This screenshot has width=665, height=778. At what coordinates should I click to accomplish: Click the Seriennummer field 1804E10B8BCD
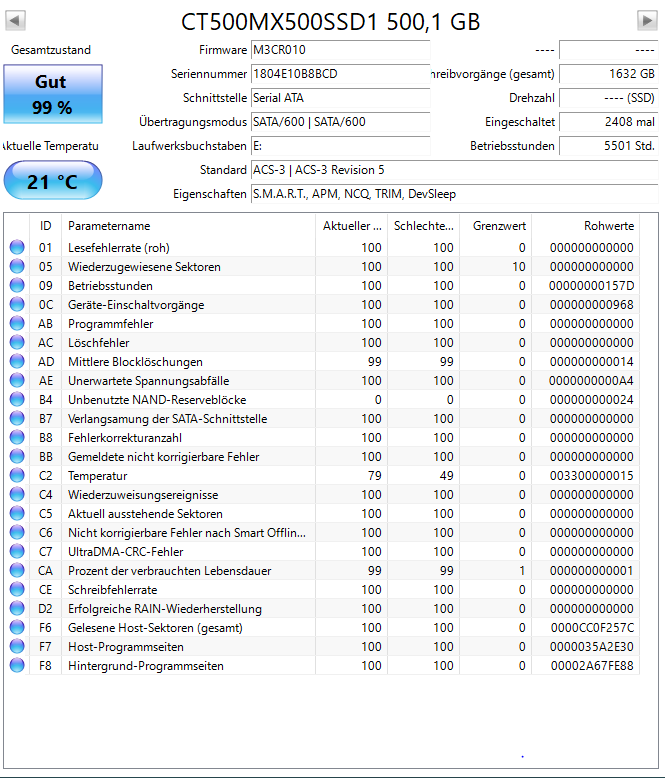(x=340, y=74)
